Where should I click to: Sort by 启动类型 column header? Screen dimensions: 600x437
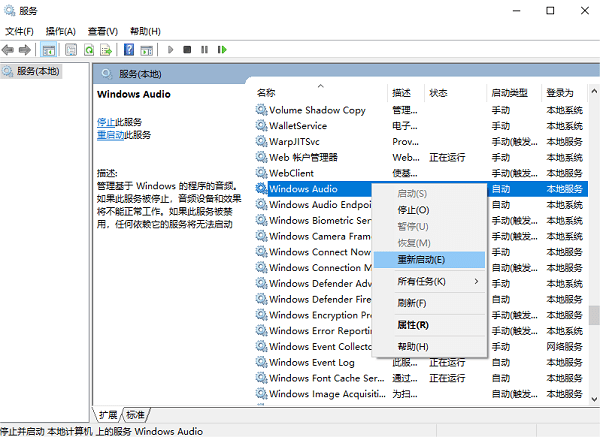coord(512,92)
